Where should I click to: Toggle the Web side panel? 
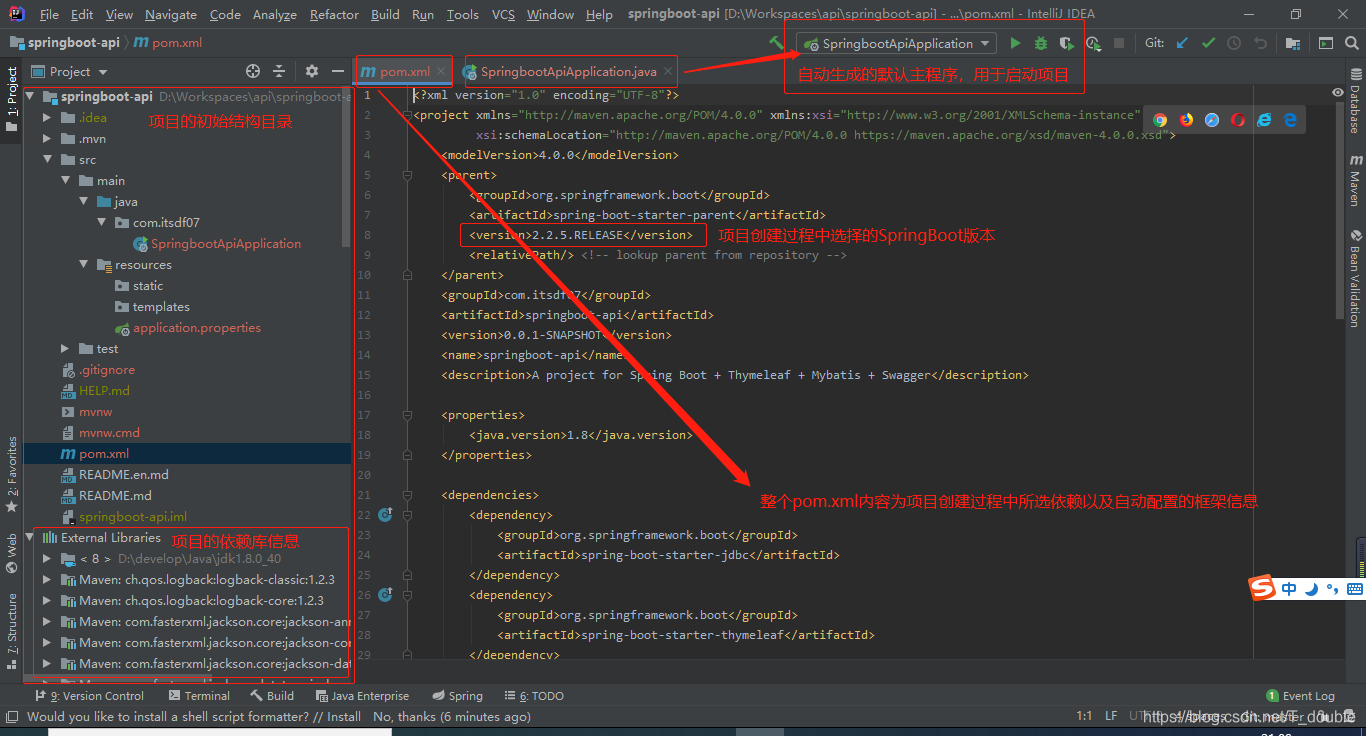point(11,553)
